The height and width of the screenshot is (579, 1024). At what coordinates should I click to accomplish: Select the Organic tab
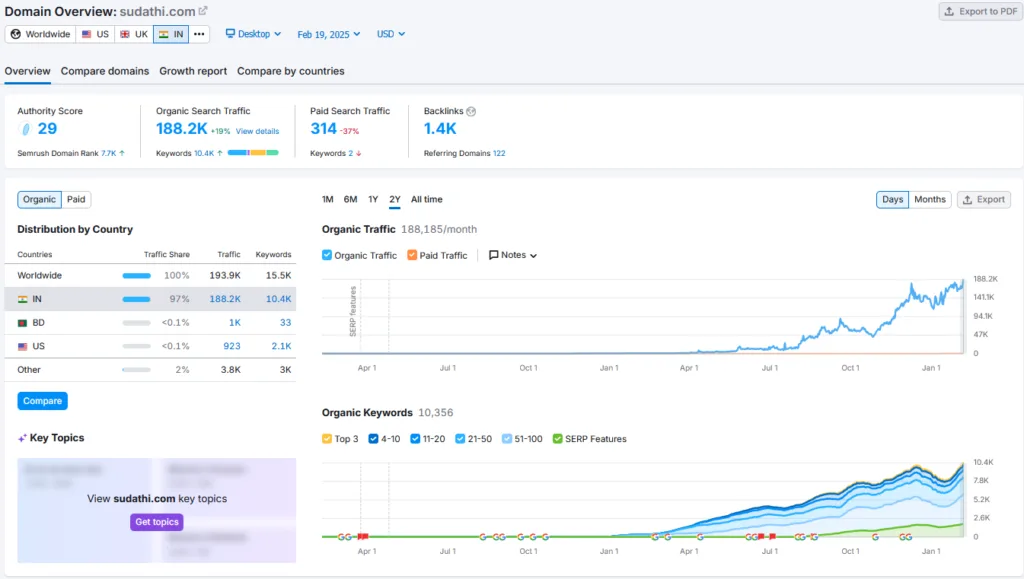click(39, 199)
